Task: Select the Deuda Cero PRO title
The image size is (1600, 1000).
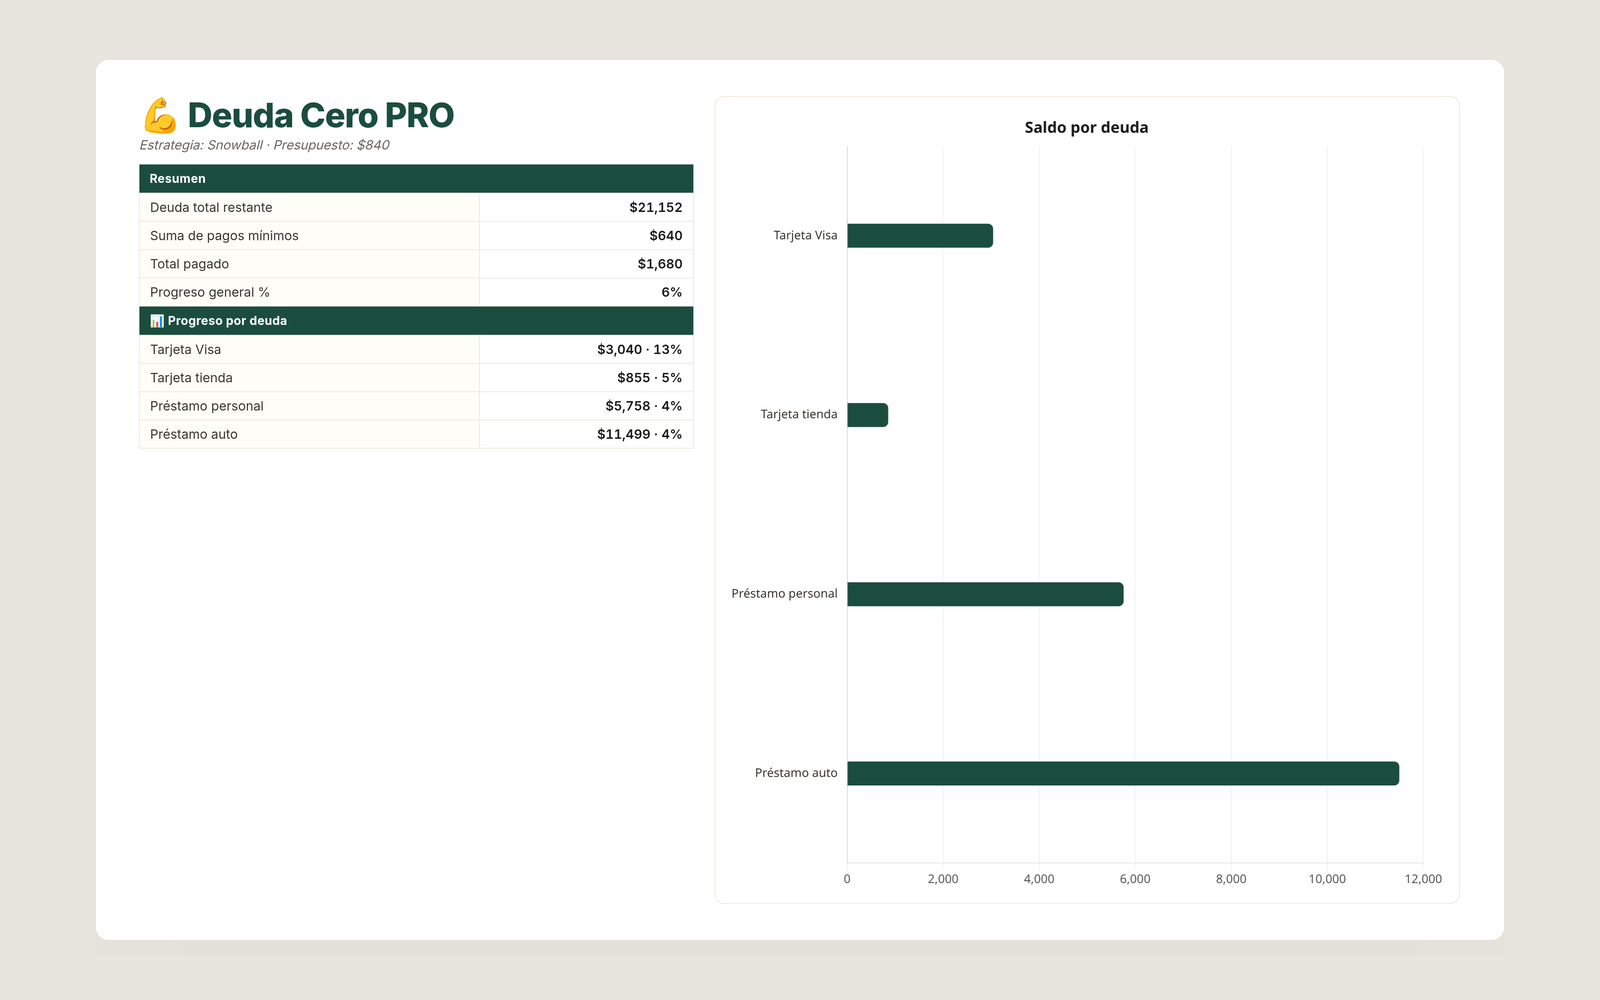Action: pos(321,116)
